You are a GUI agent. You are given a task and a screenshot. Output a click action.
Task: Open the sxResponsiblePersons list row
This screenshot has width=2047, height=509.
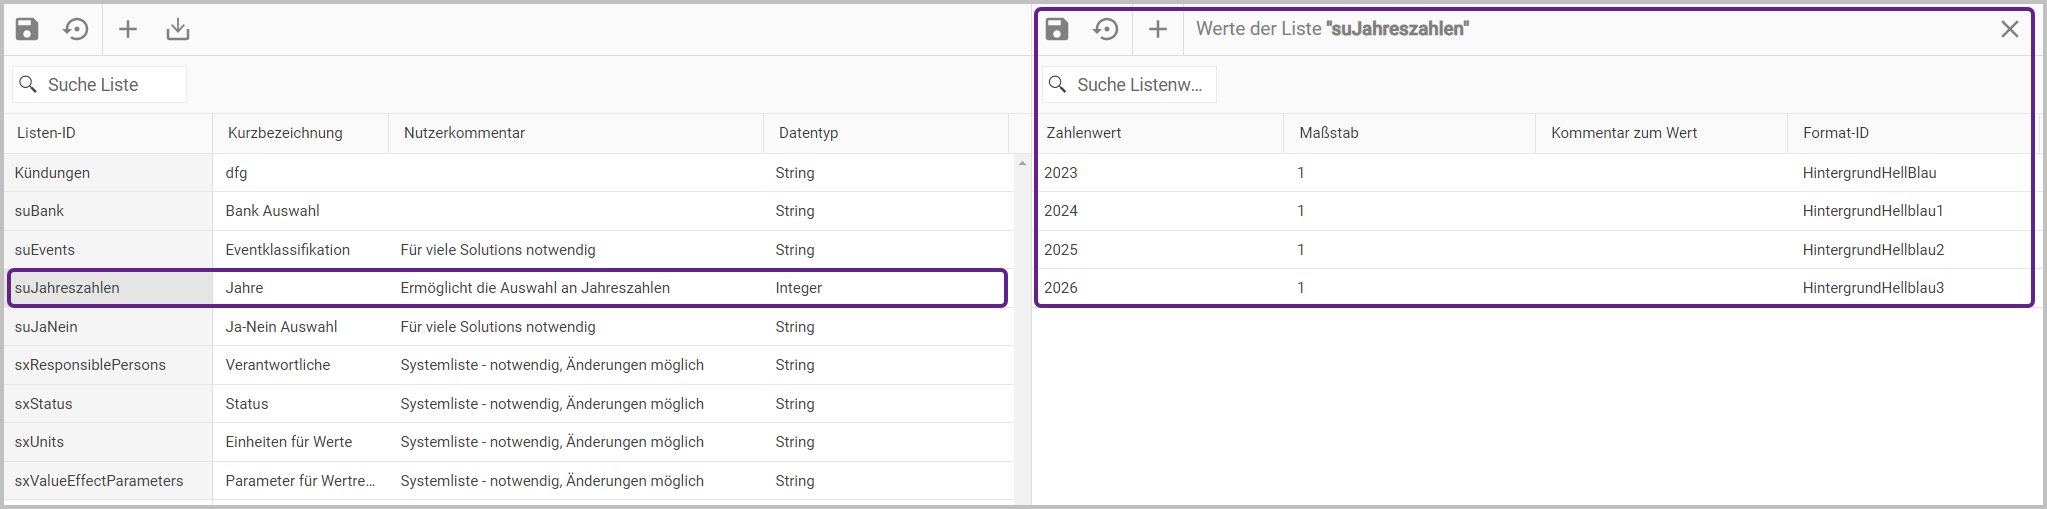[90, 365]
